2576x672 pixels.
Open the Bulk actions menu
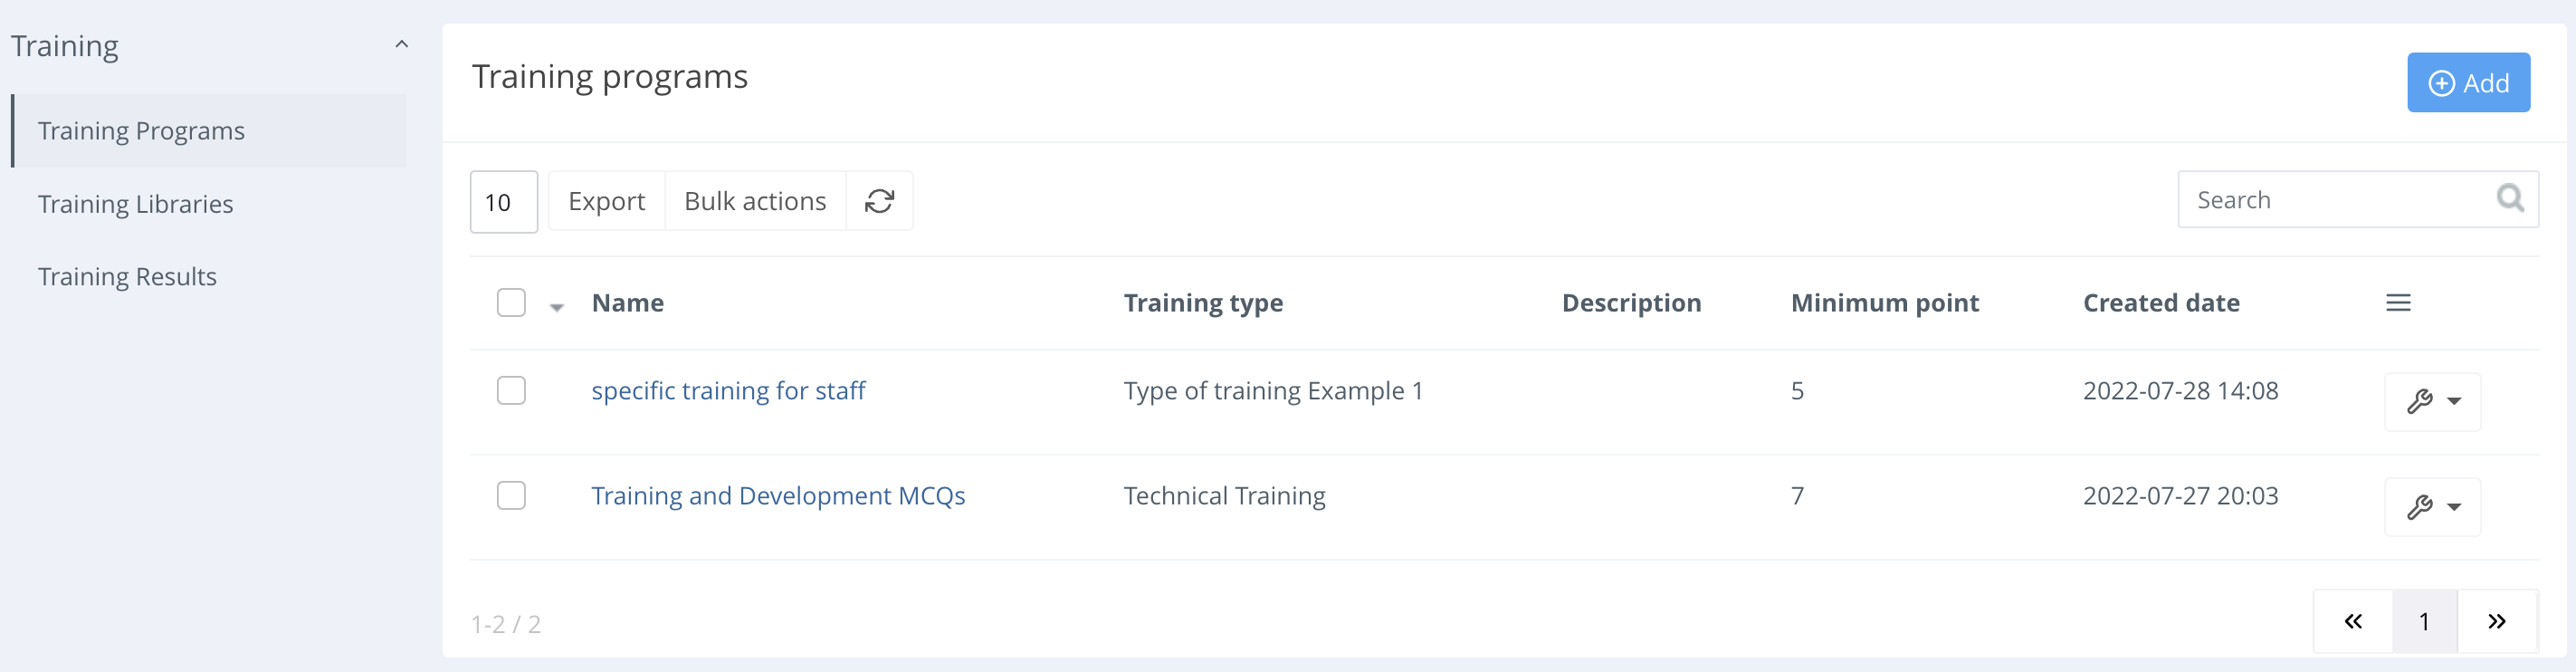coord(755,202)
